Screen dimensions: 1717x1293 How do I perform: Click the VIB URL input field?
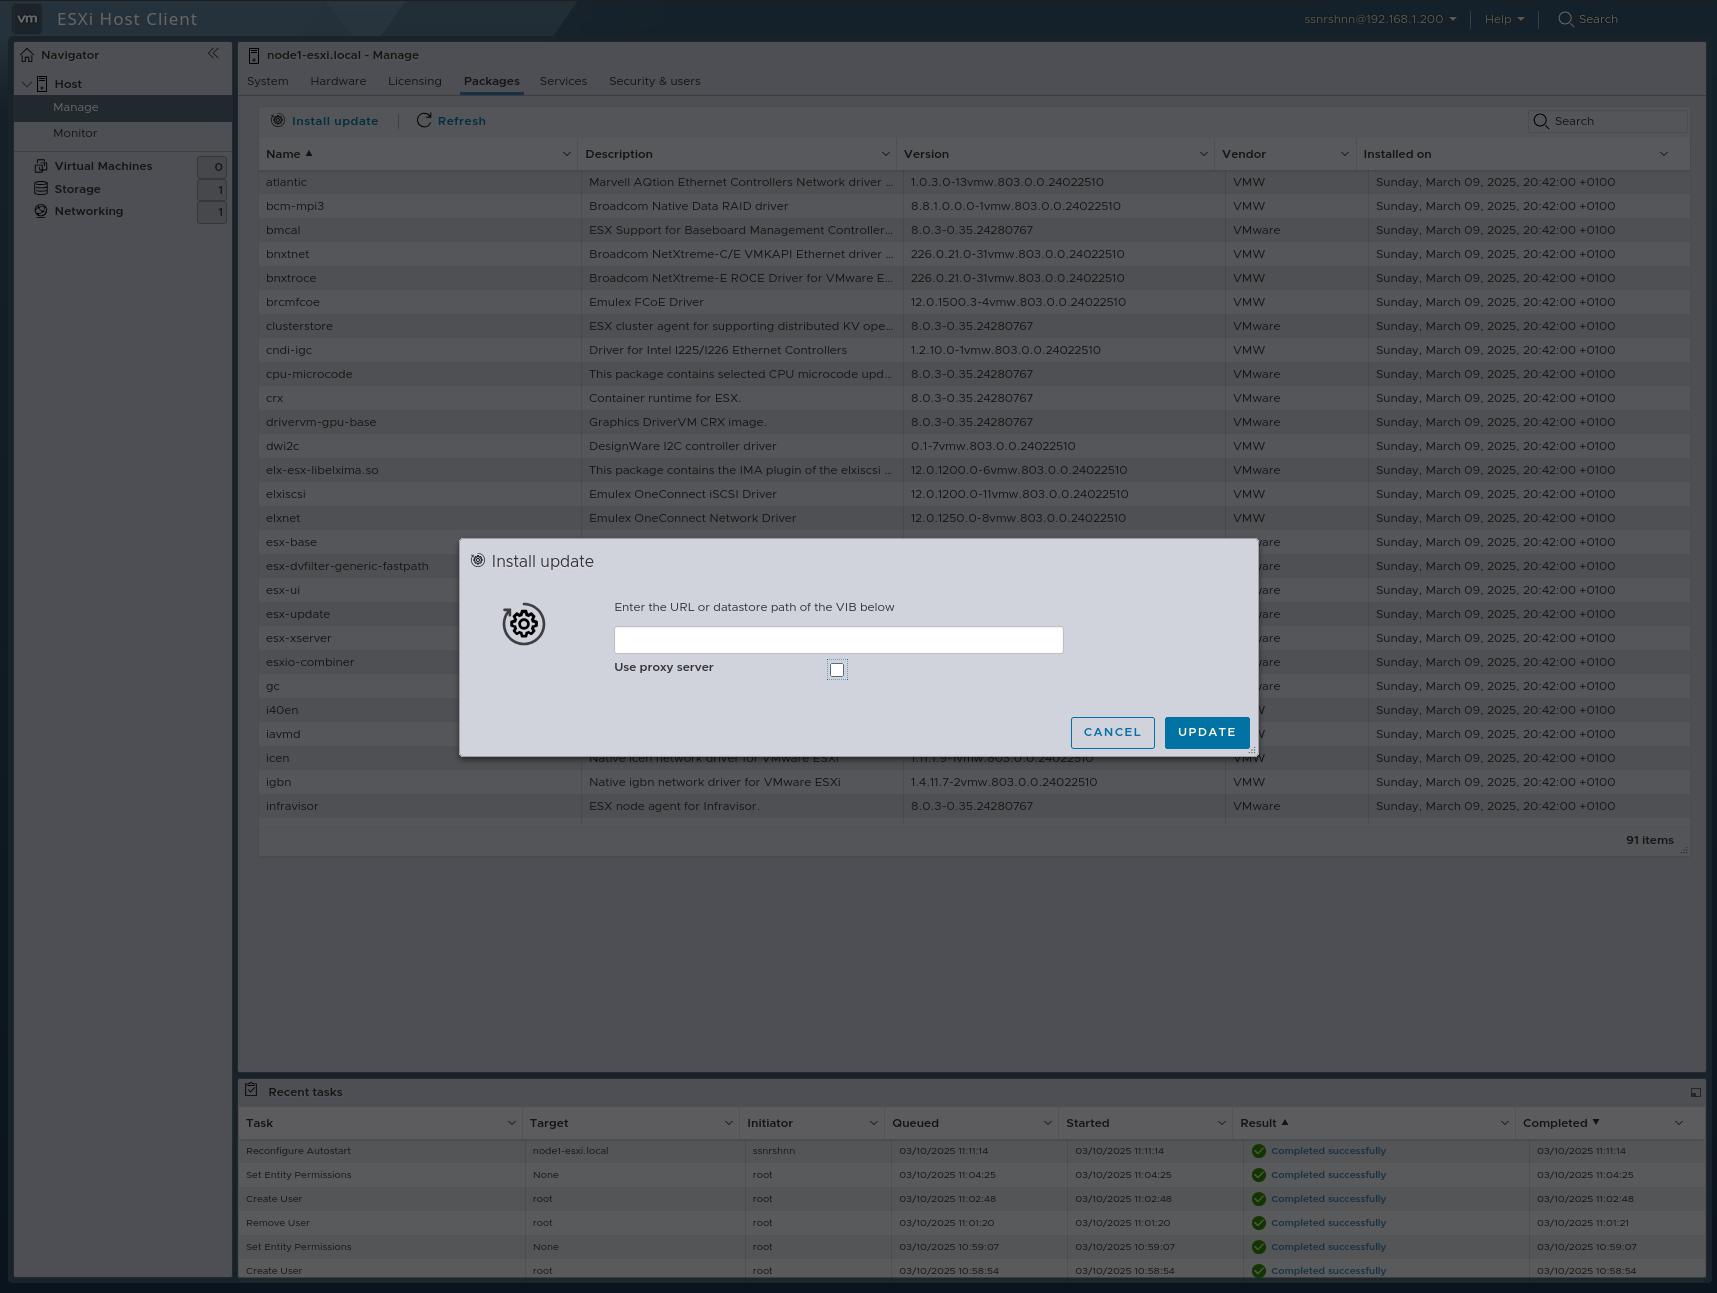[838, 639]
